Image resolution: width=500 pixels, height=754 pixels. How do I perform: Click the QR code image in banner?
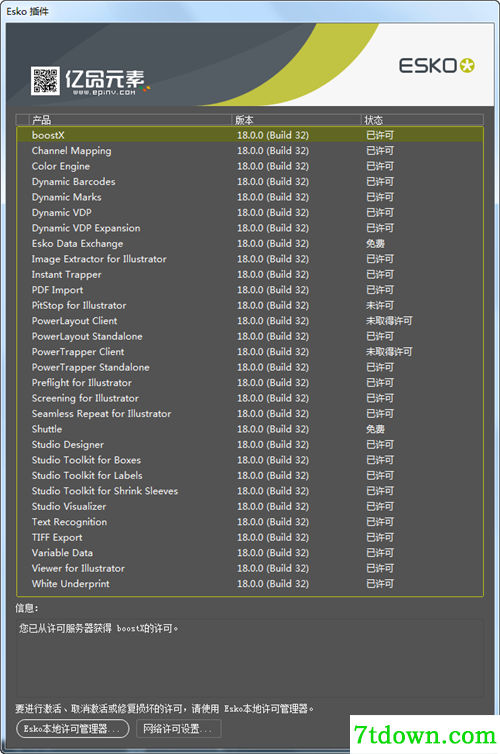(45, 81)
